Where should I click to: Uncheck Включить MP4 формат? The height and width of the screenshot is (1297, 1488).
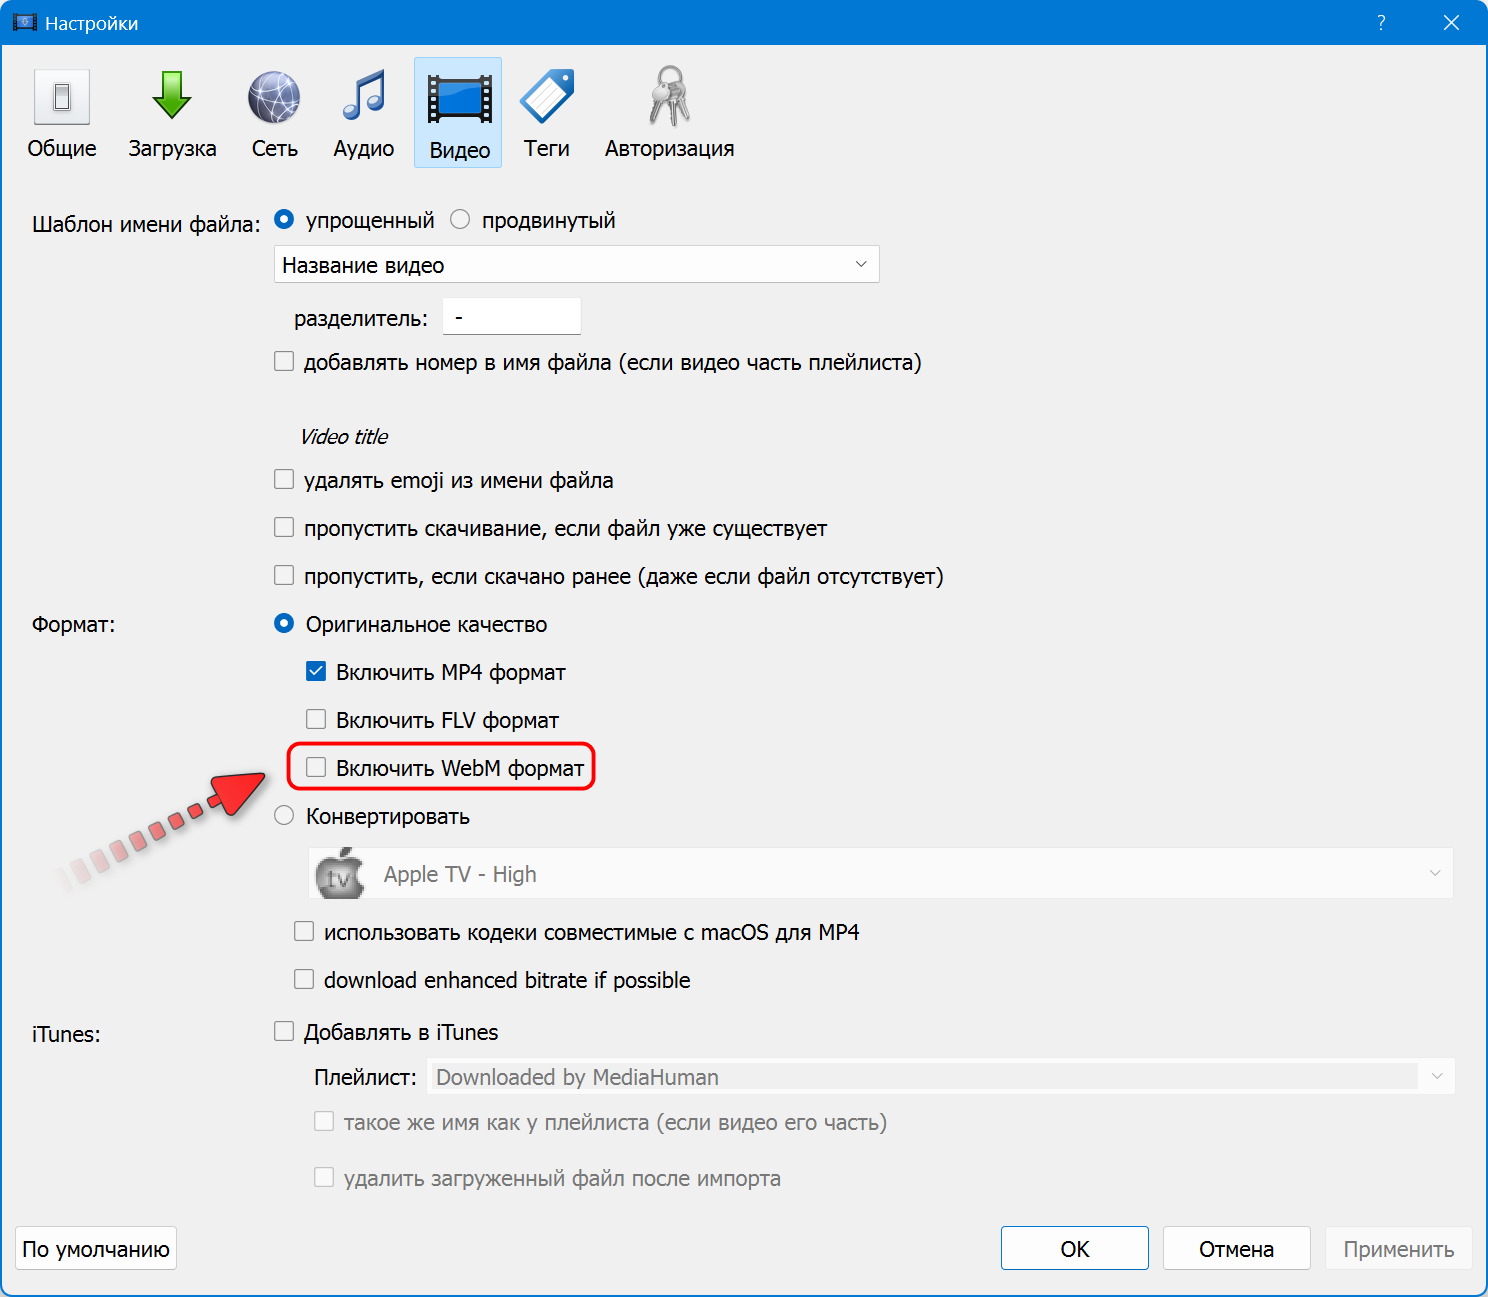316,672
